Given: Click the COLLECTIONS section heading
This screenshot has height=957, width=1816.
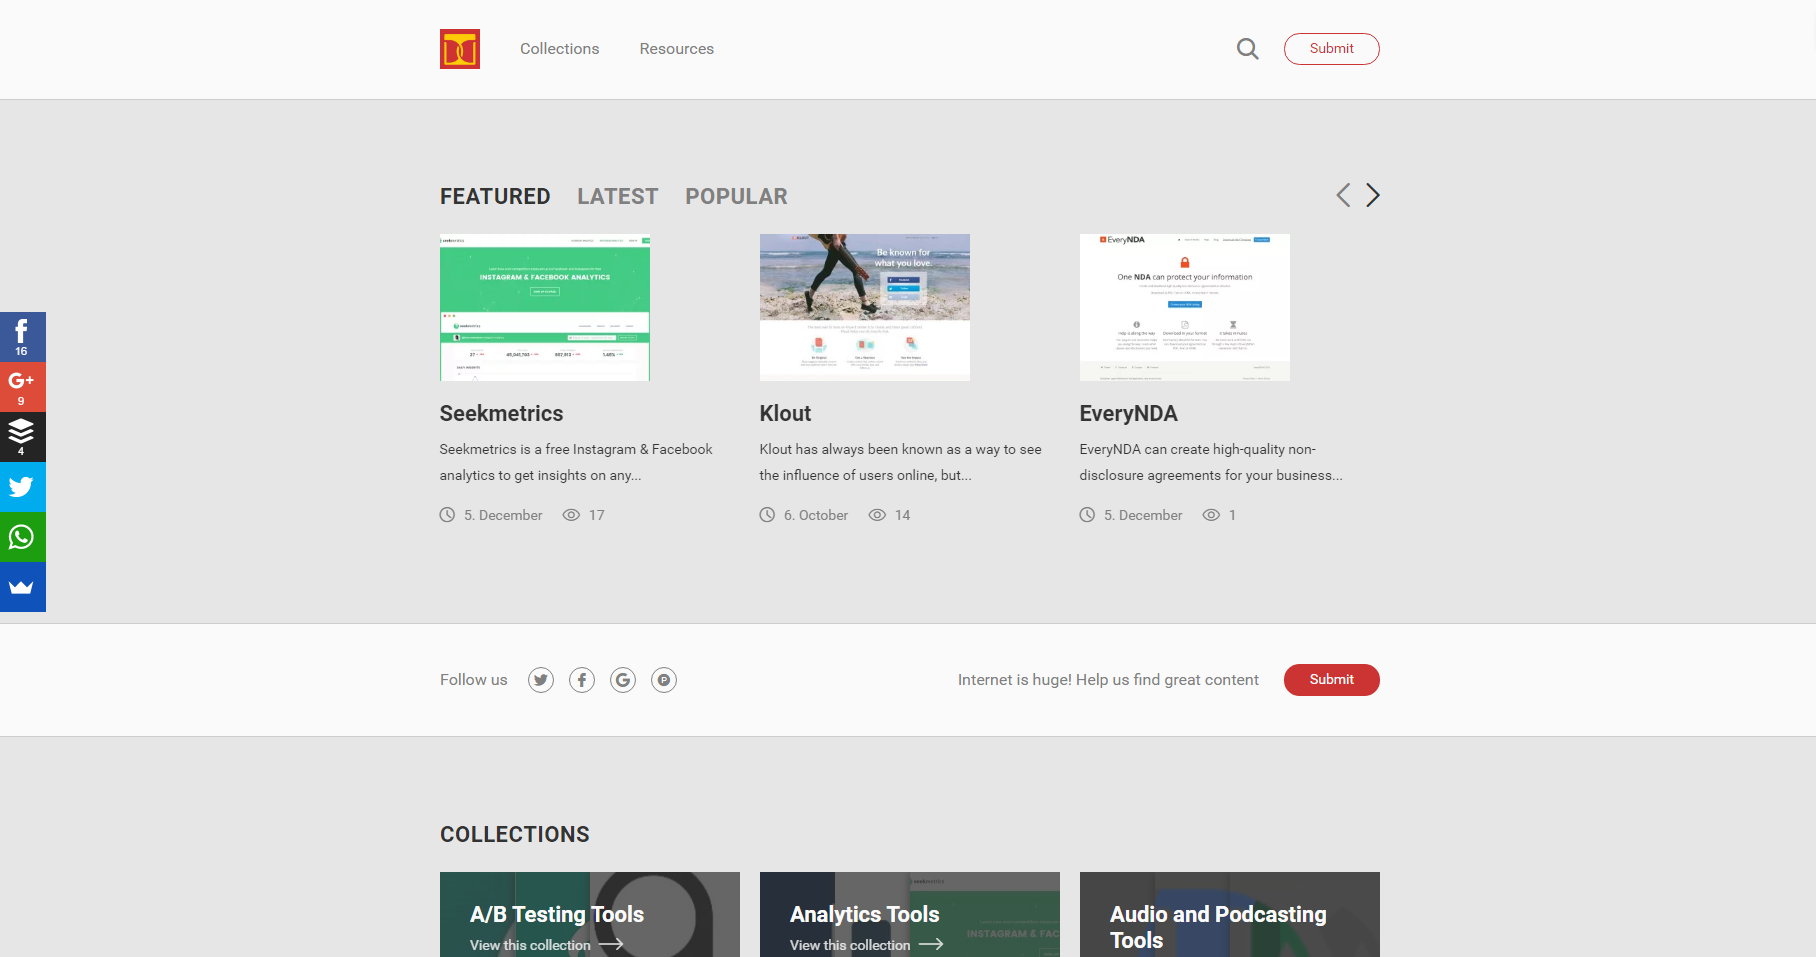Looking at the screenshot, I should [x=515, y=834].
